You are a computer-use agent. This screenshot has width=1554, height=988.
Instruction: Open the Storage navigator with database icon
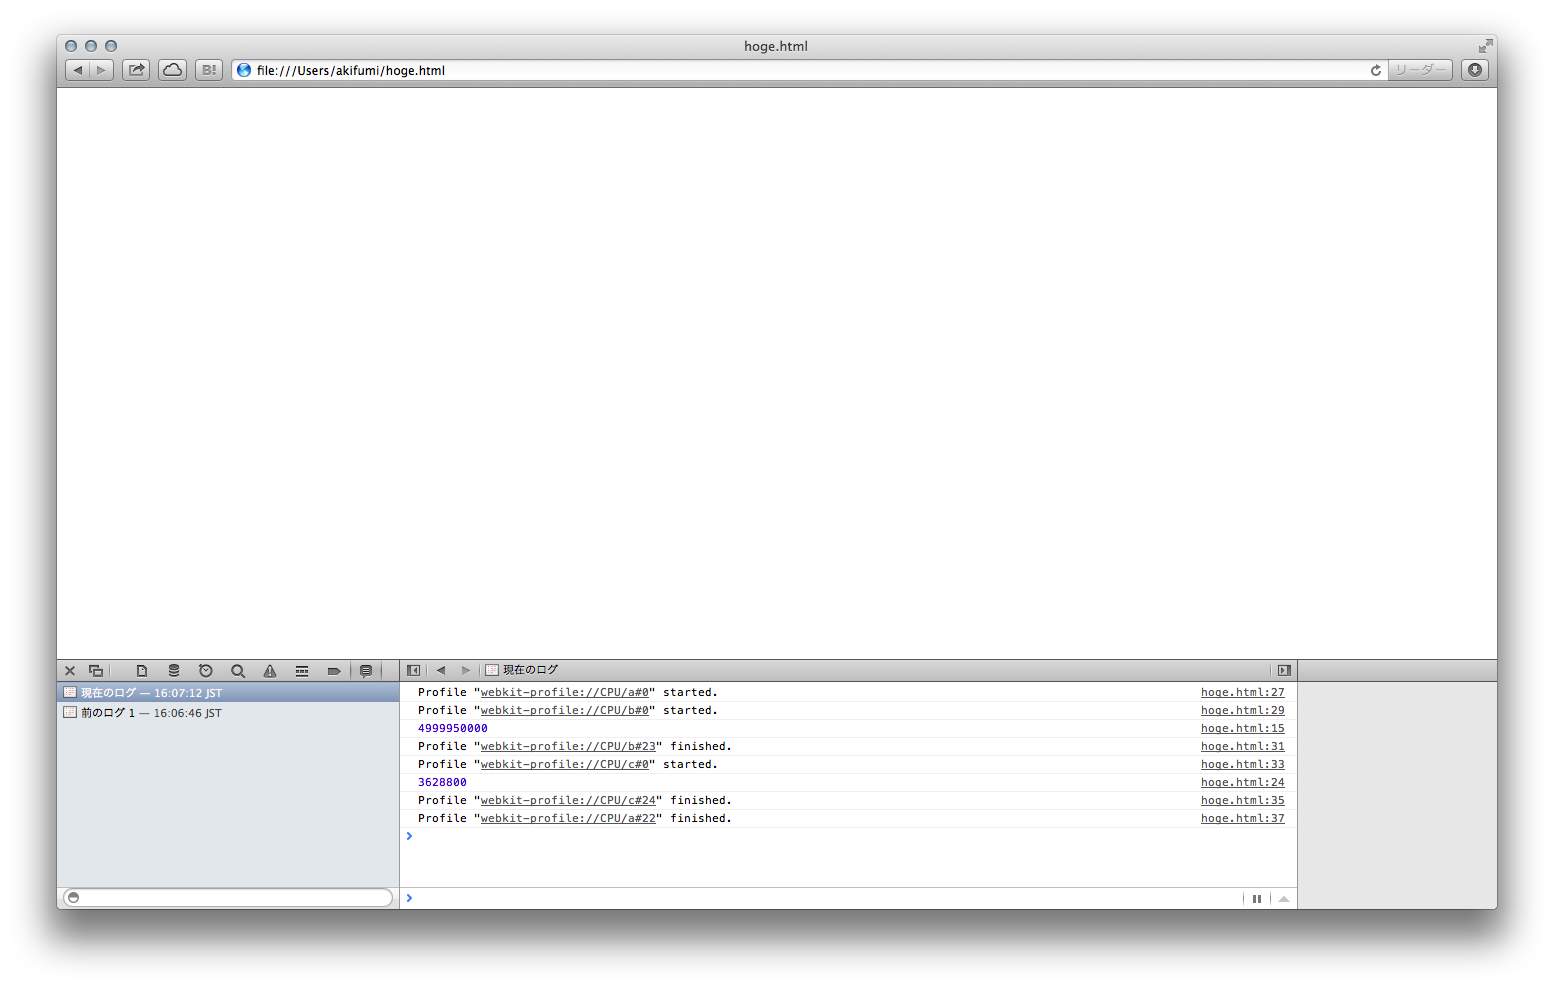click(x=174, y=671)
